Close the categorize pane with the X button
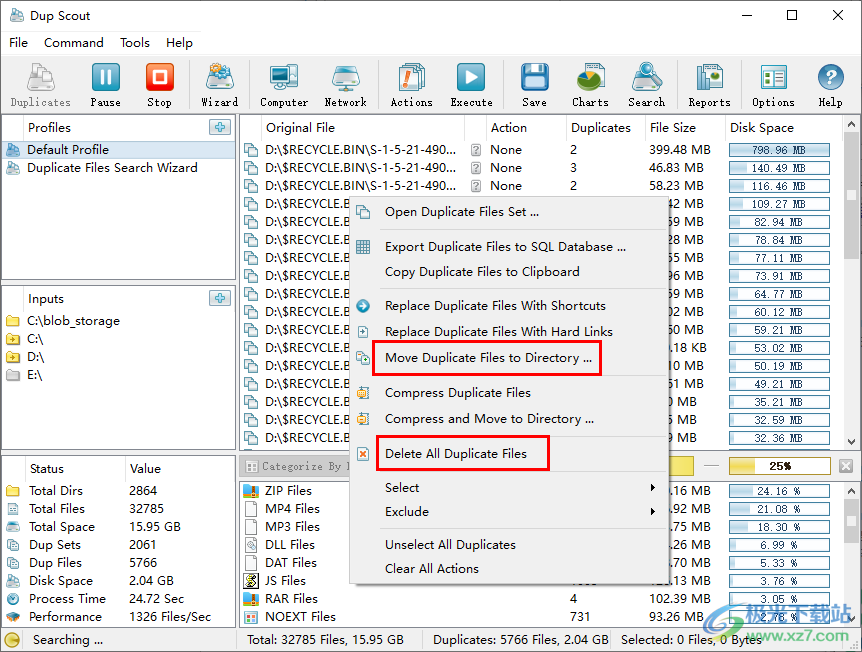862x652 pixels. [x=846, y=466]
